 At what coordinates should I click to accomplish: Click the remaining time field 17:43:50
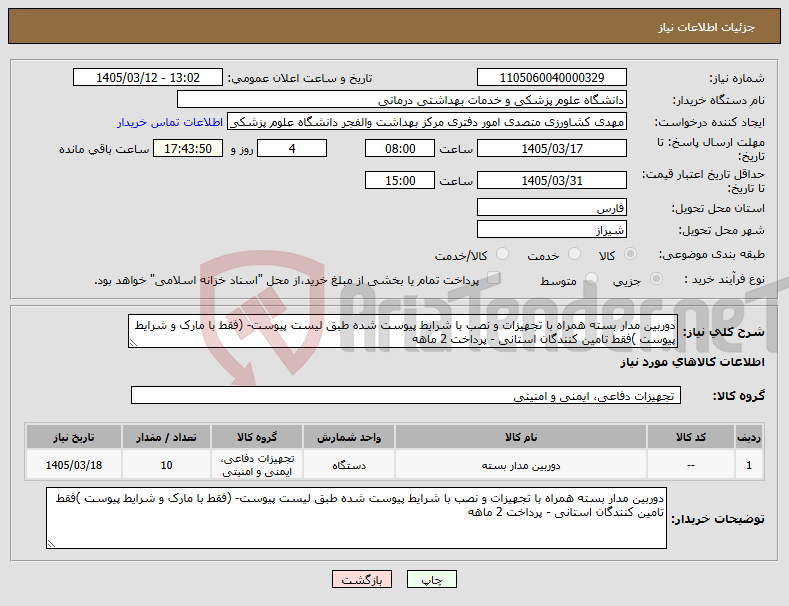[188, 148]
